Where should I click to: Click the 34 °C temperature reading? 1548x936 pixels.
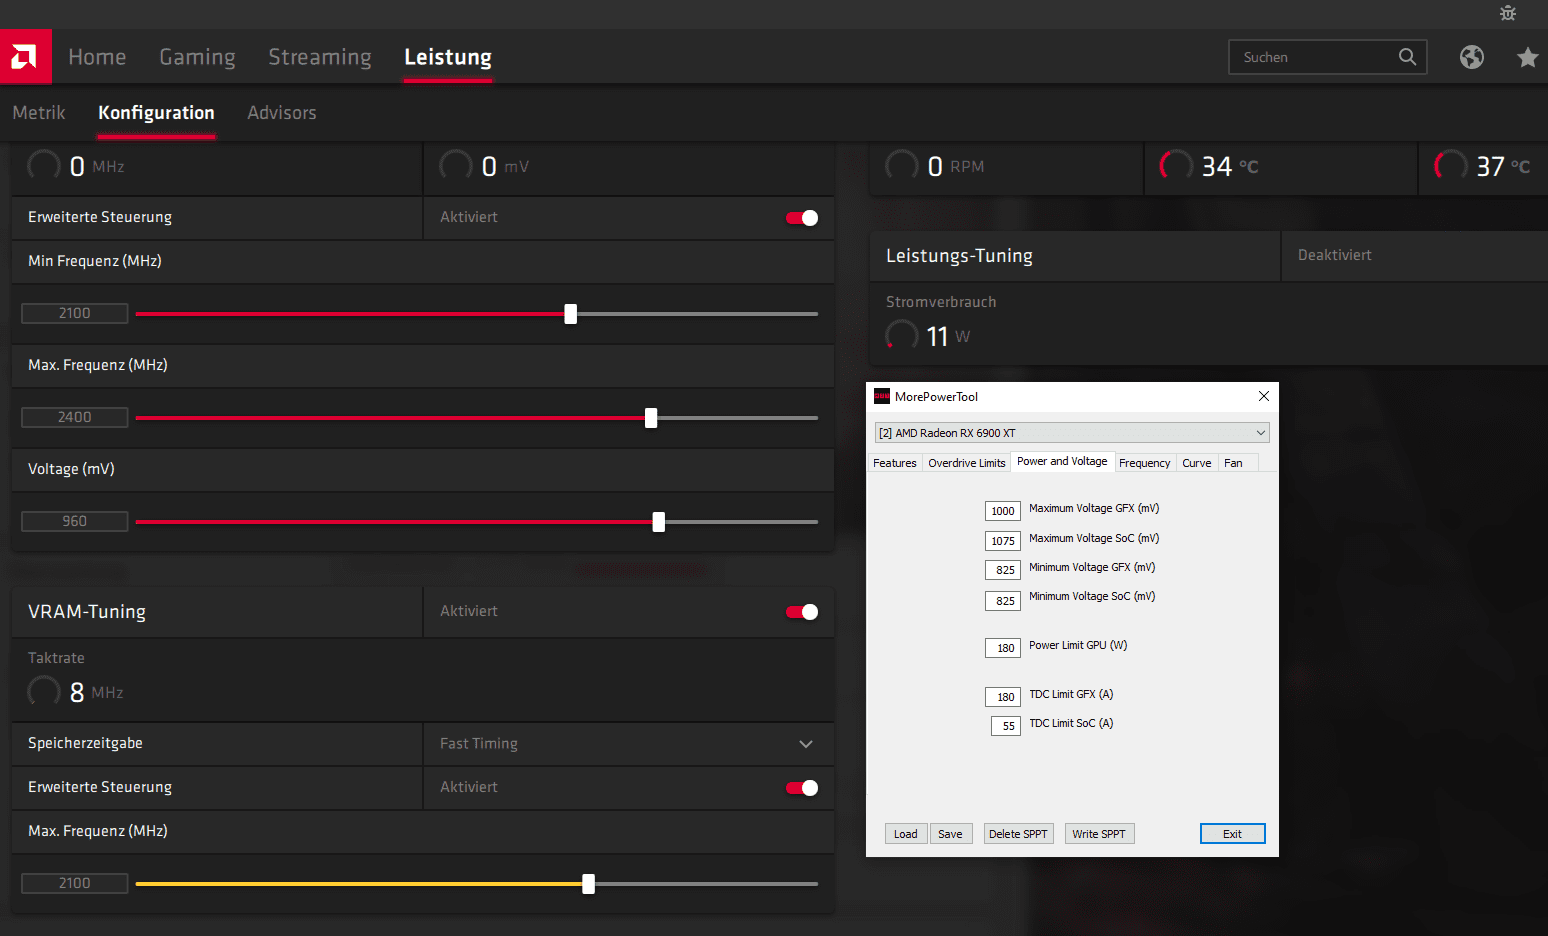tap(1209, 166)
